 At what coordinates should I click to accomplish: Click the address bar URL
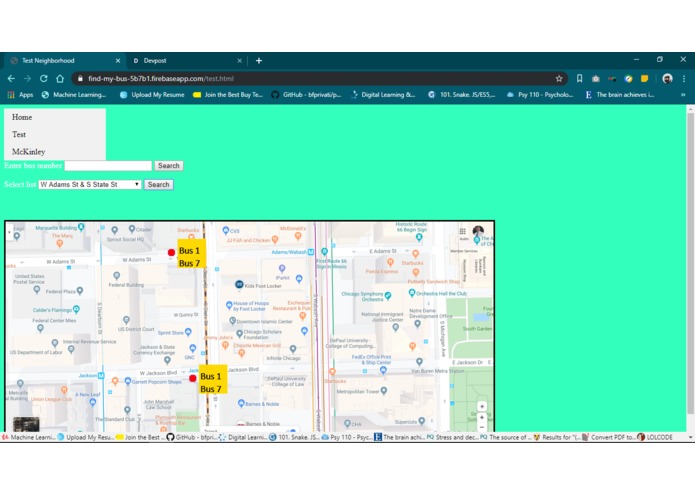coord(160,78)
